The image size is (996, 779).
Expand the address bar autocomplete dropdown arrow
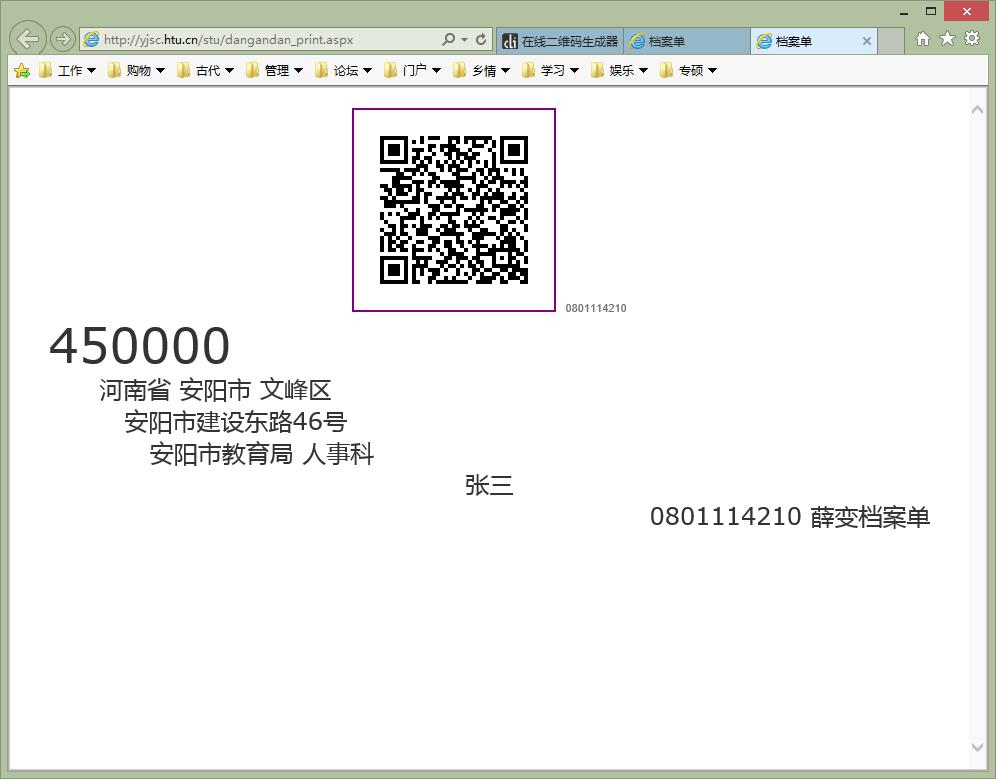pyautogui.click(x=464, y=40)
